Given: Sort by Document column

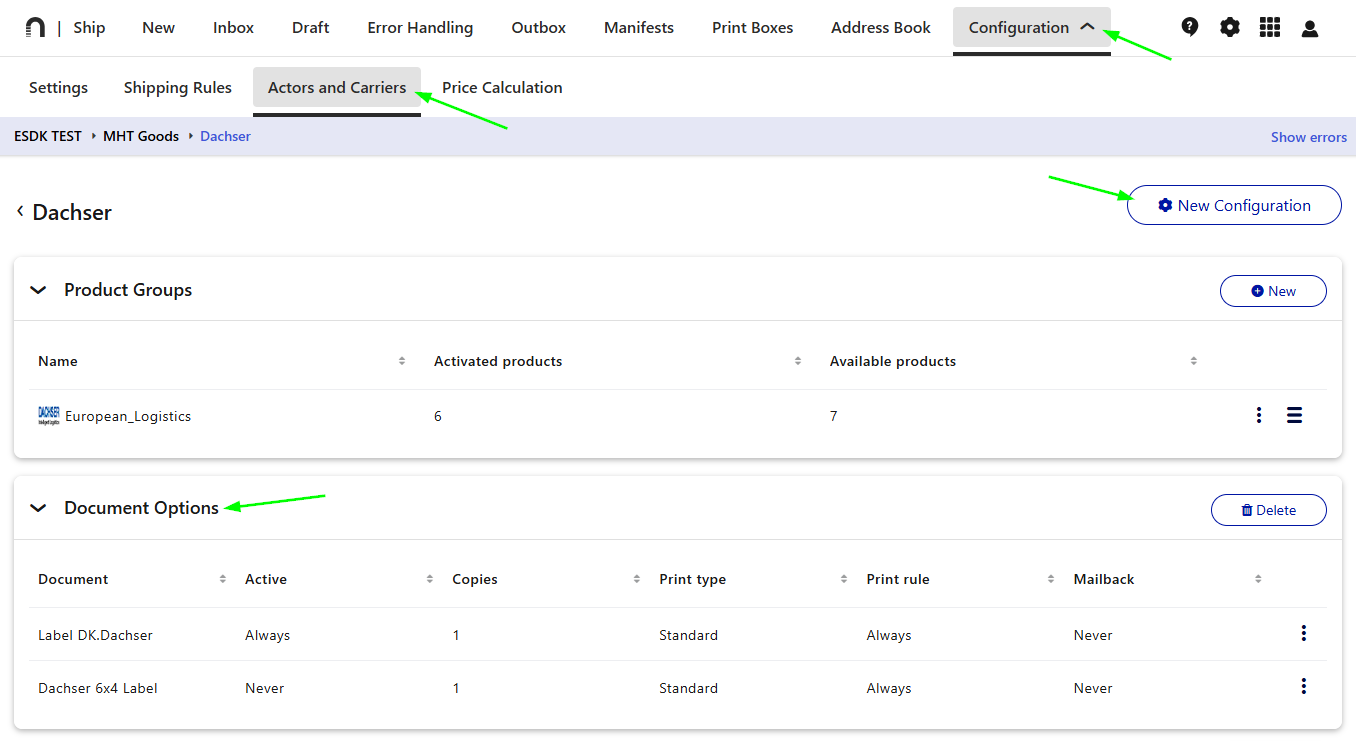Looking at the screenshot, I should 222,579.
